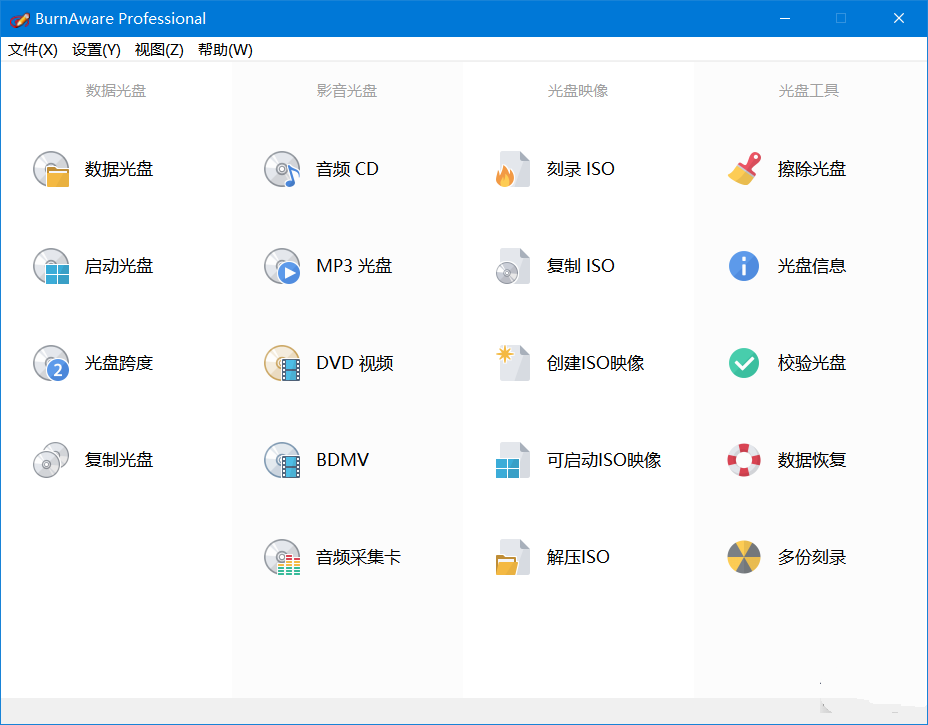Select the 数据恢复 lifebuoy icon
This screenshot has width=928, height=725.
(744, 460)
